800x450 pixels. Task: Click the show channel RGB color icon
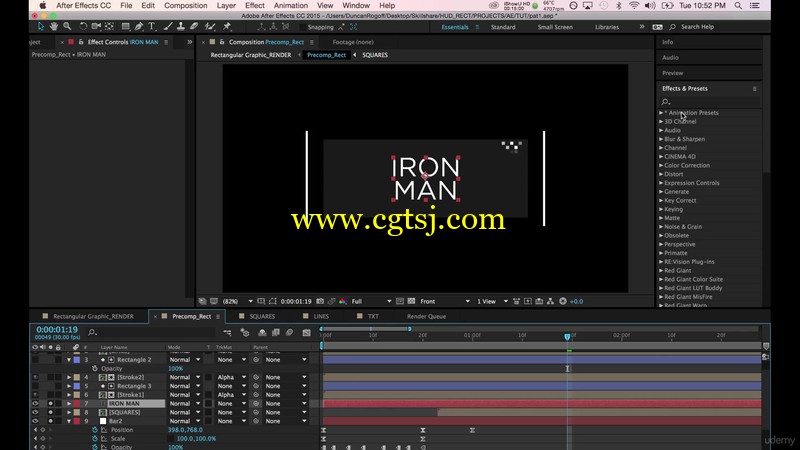pyautogui.click(x=342, y=302)
